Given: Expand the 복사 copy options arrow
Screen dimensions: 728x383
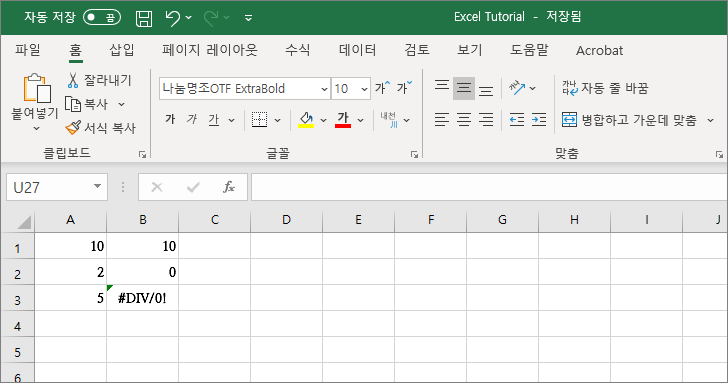Looking at the screenshot, I should [x=122, y=104].
